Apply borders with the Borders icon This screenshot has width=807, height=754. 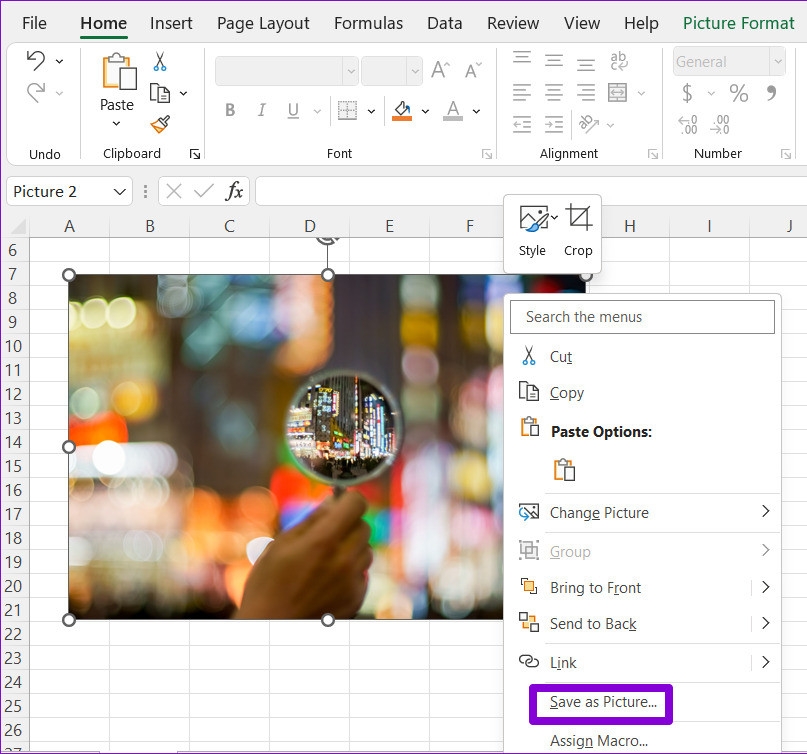tap(347, 110)
